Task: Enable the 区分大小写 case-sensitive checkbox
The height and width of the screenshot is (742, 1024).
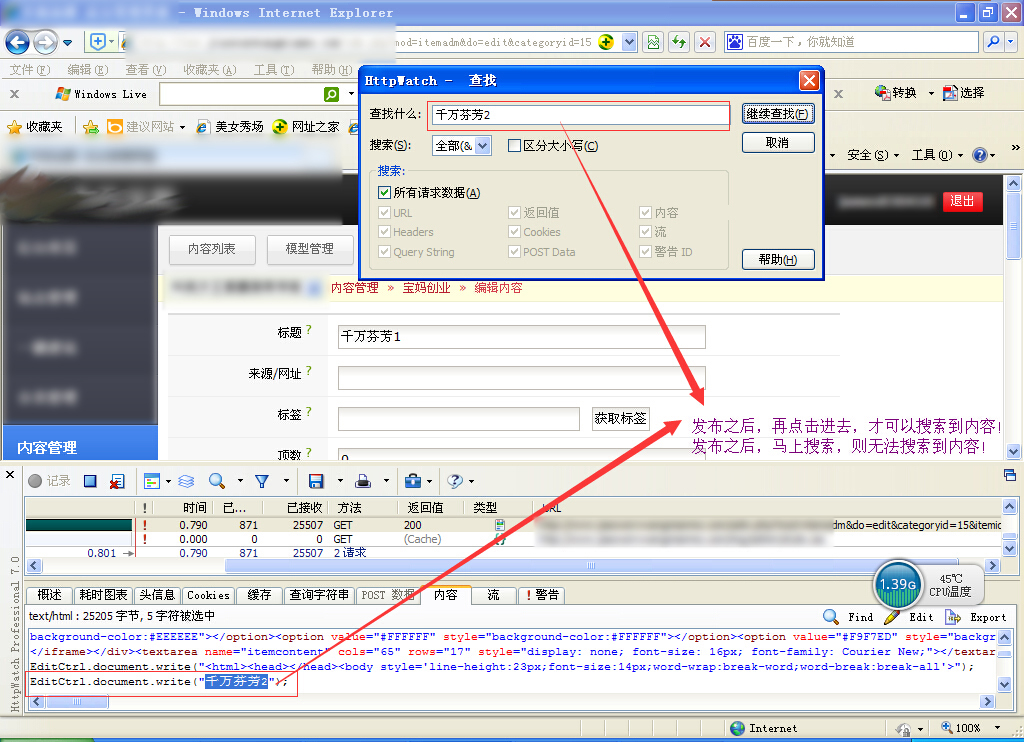Action: click(515, 146)
